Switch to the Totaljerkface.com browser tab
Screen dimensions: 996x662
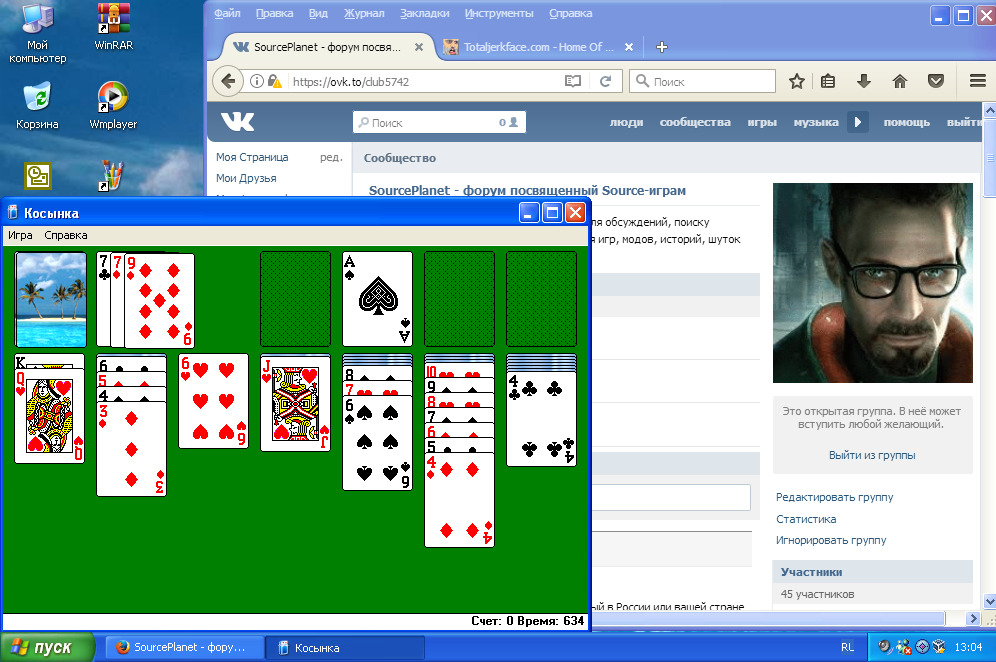[x=531, y=47]
